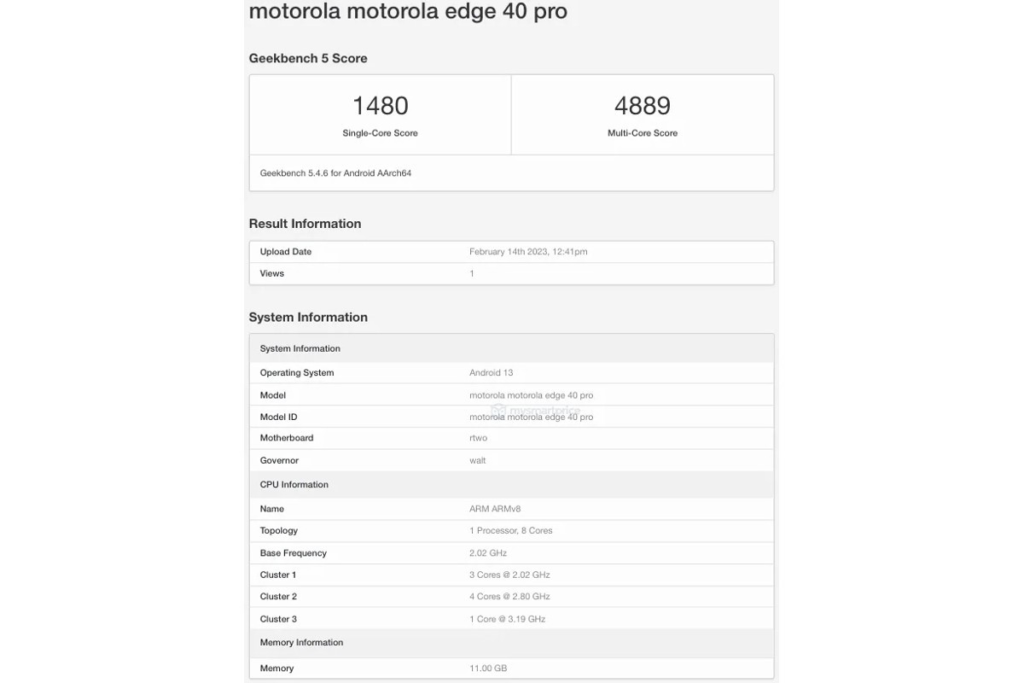Click the Model ID row value
The width and height of the screenshot is (1024, 683).
(x=531, y=417)
